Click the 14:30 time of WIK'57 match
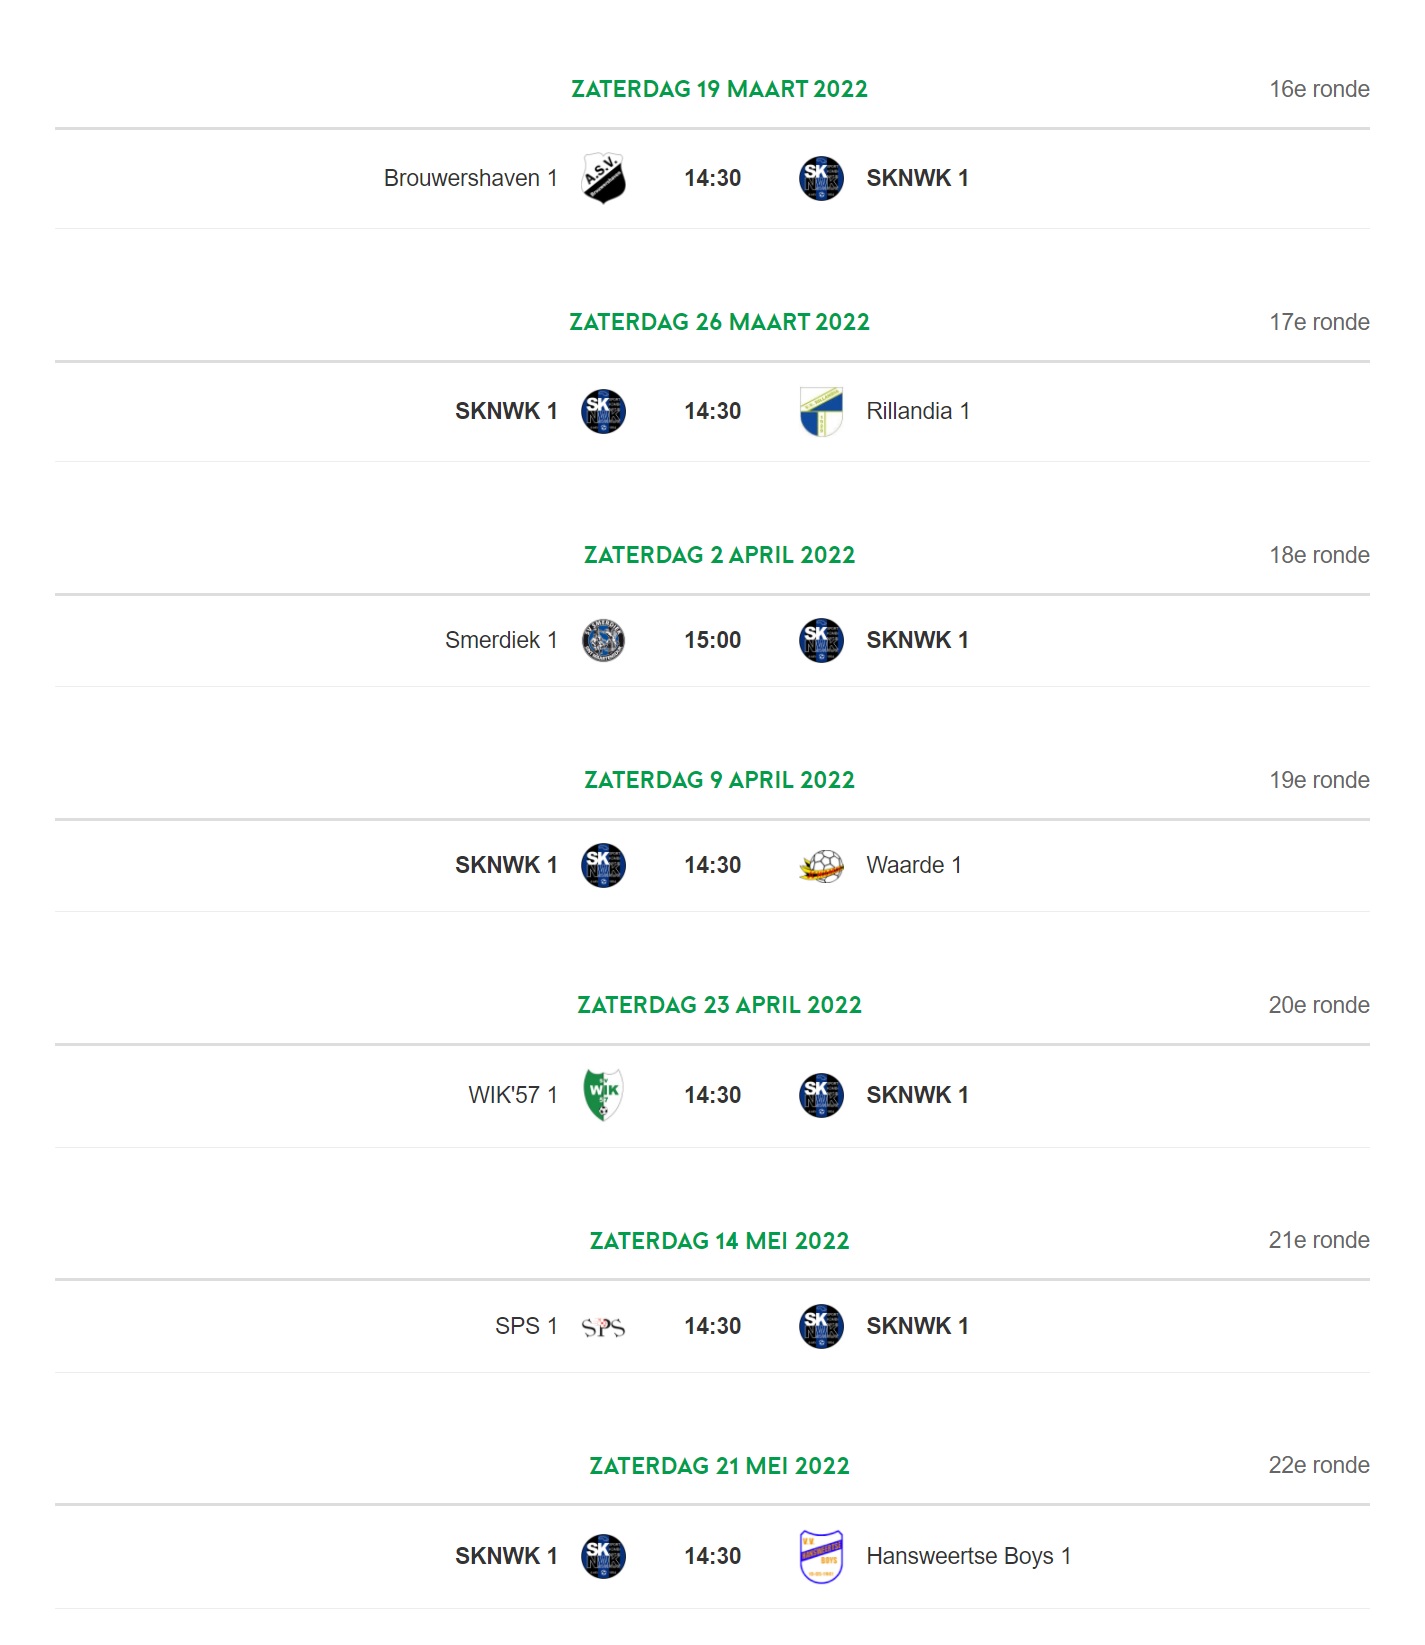The image size is (1425, 1645). tap(712, 1095)
